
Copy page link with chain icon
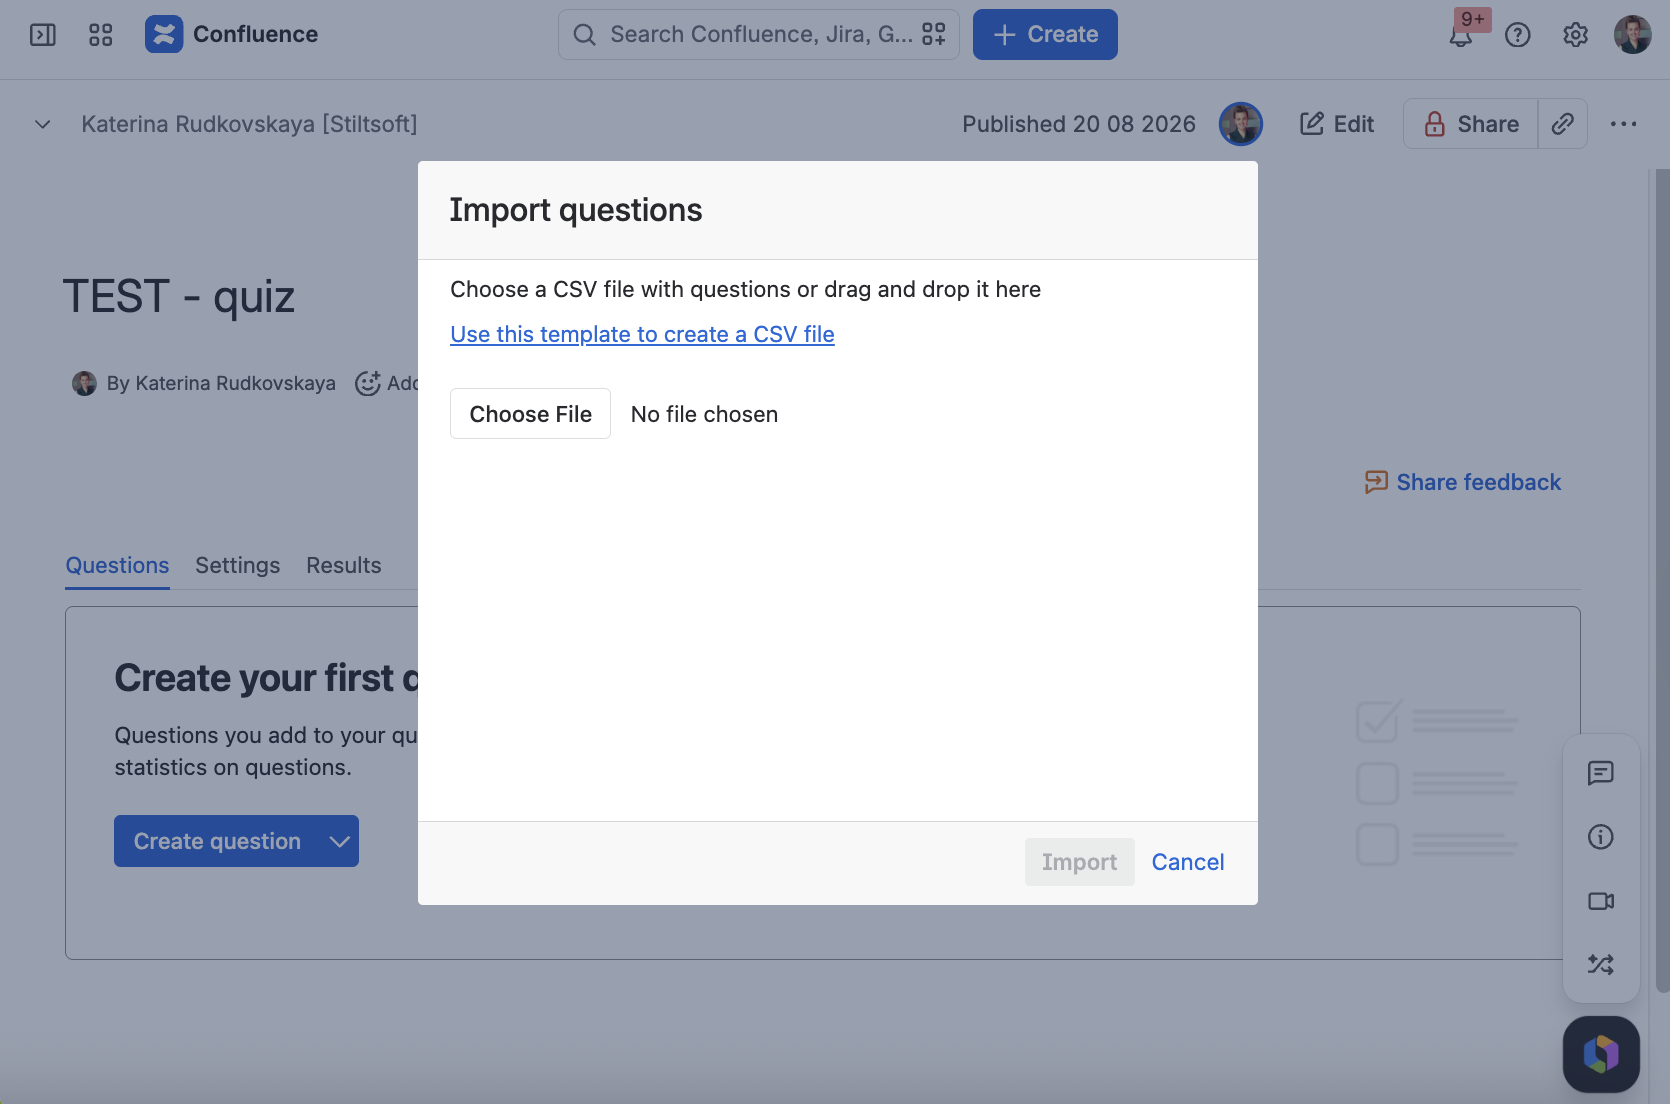click(1563, 124)
